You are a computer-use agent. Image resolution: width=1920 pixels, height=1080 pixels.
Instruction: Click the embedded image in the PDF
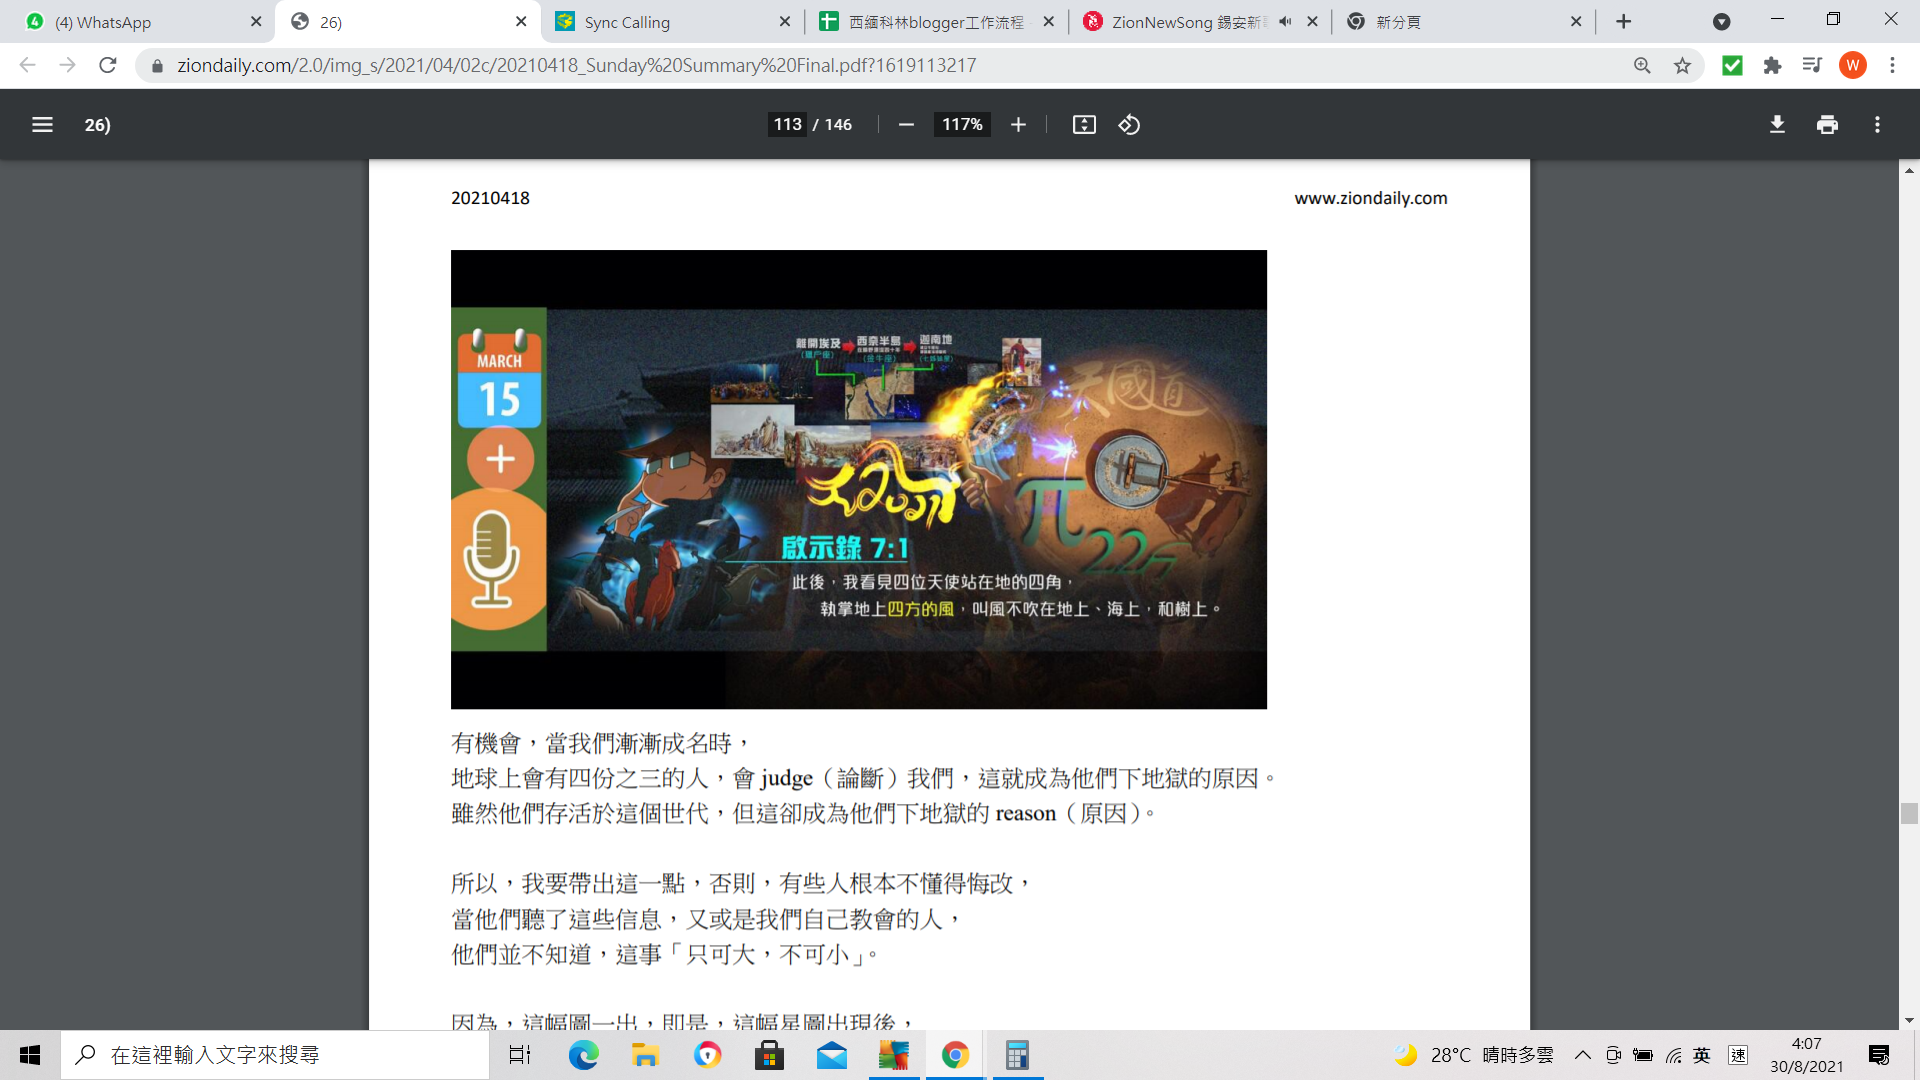[x=858, y=480]
